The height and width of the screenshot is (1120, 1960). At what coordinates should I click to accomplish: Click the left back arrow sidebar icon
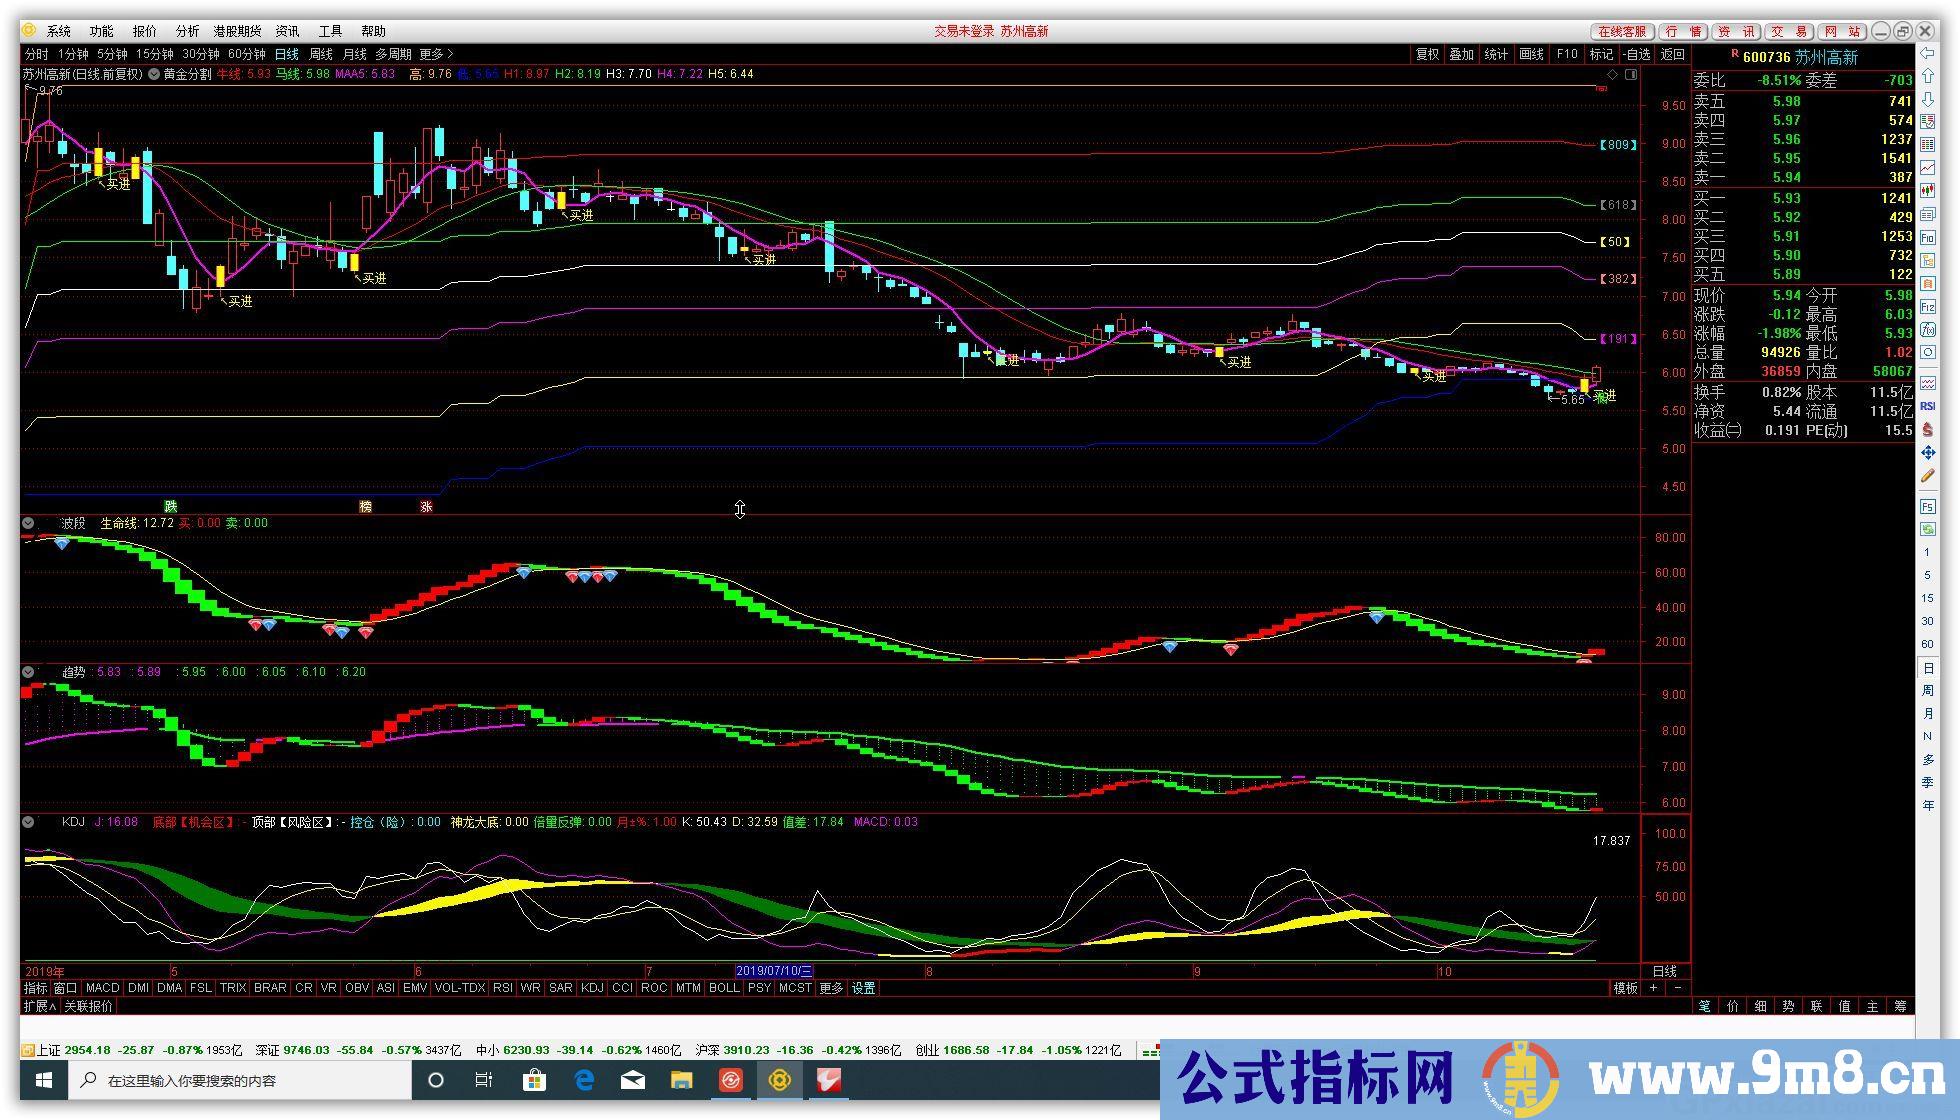click(1927, 54)
